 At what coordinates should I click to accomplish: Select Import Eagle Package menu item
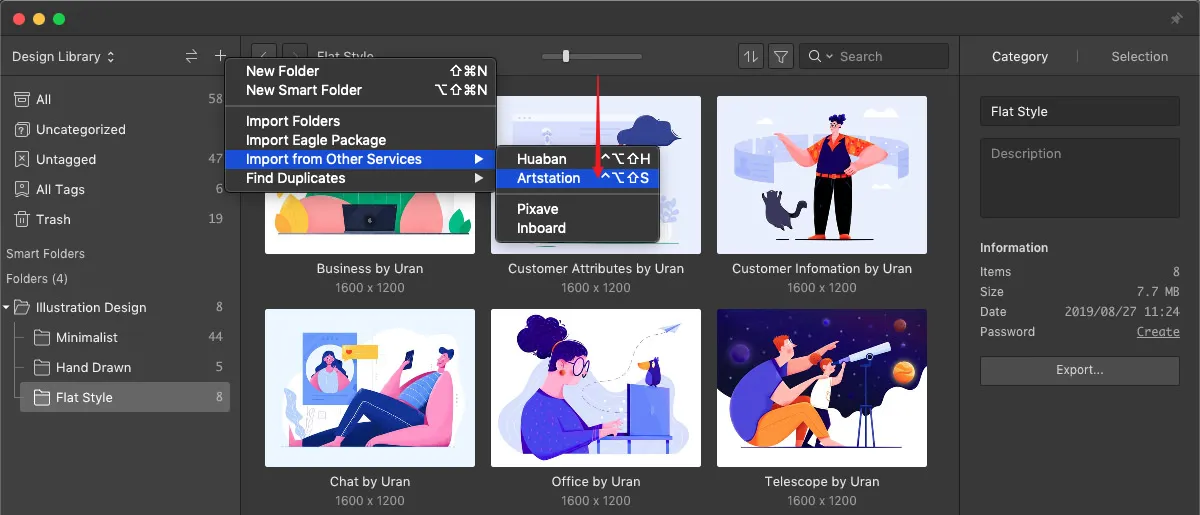point(315,140)
